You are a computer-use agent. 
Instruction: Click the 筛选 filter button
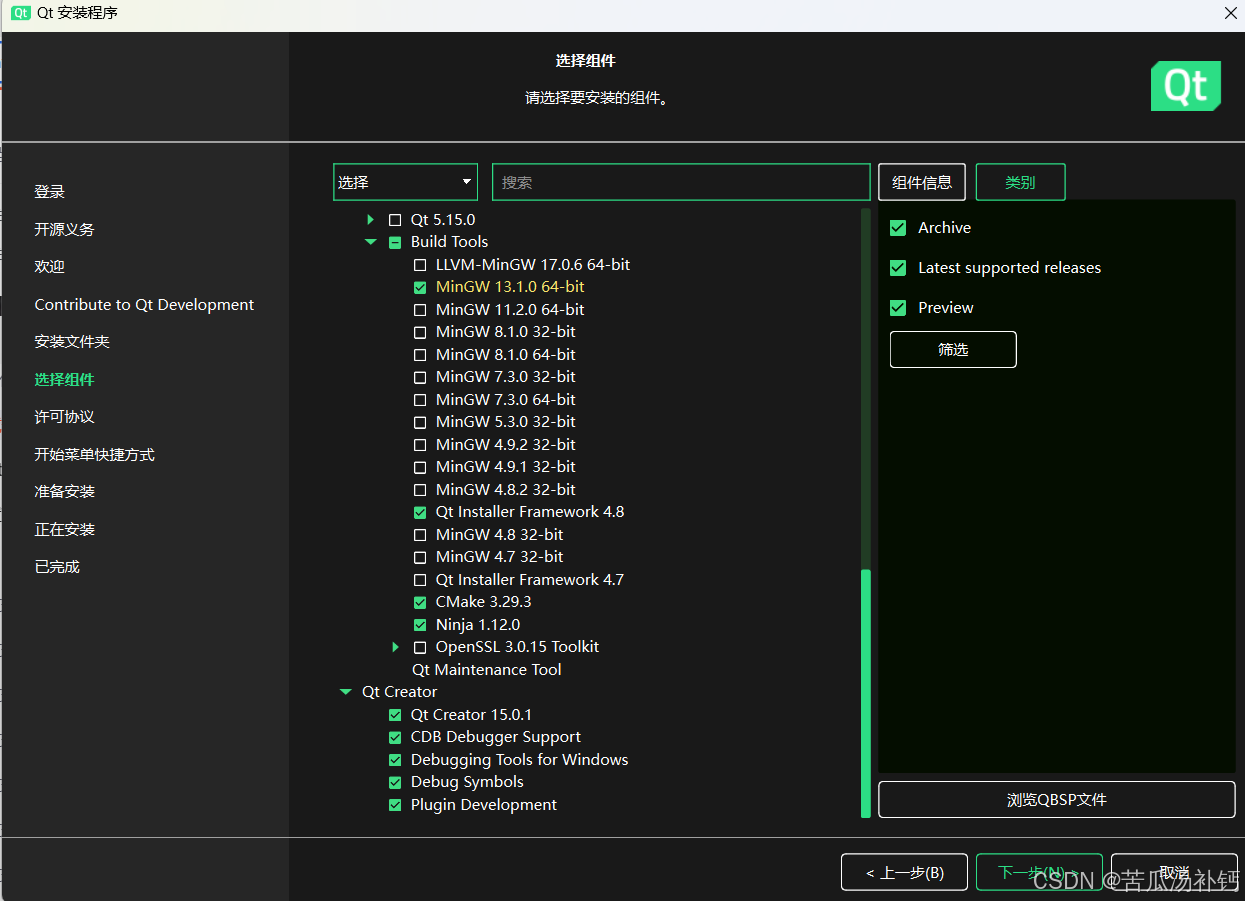pyautogui.click(x=953, y=350)
